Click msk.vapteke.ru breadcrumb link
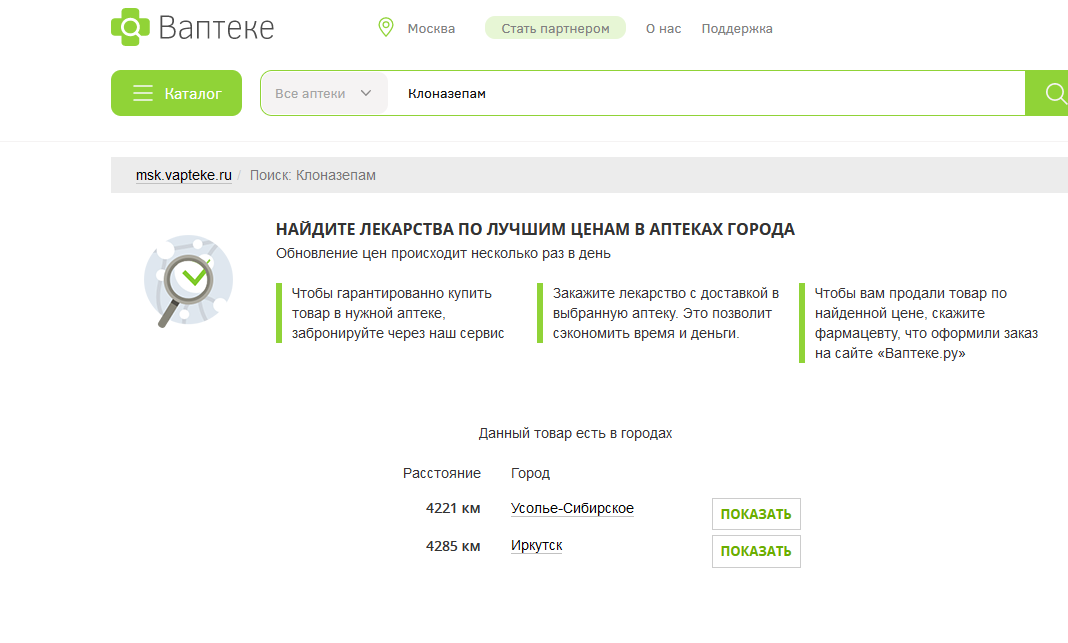1068x643 pixels. 184,175
